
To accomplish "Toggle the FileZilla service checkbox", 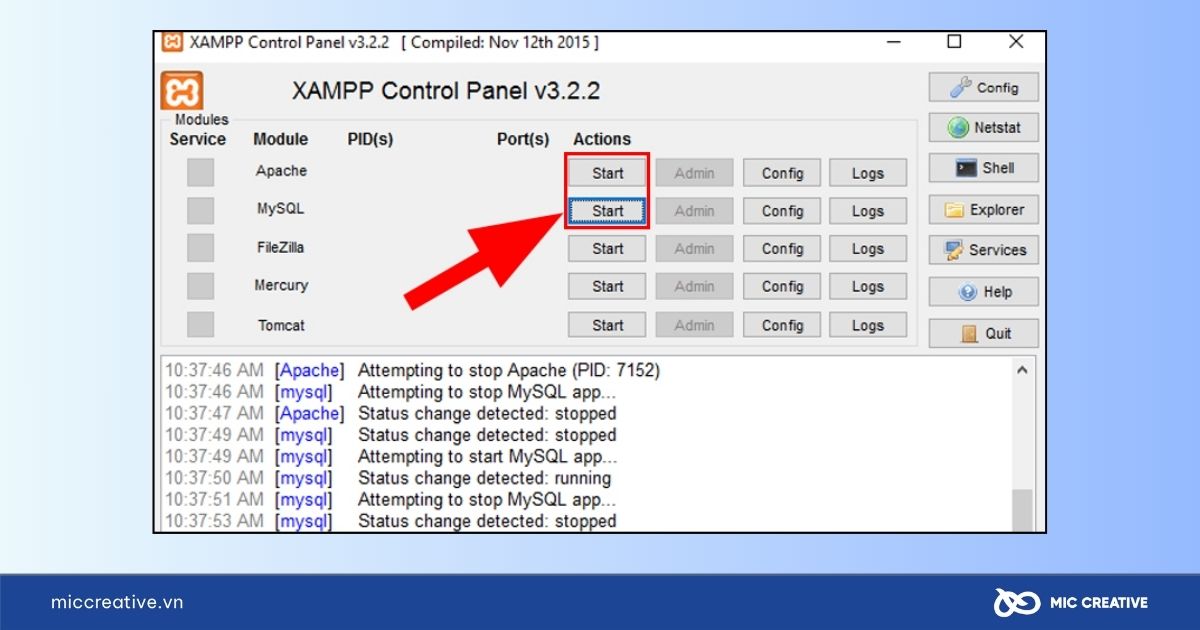I will [x=200, y=248].
